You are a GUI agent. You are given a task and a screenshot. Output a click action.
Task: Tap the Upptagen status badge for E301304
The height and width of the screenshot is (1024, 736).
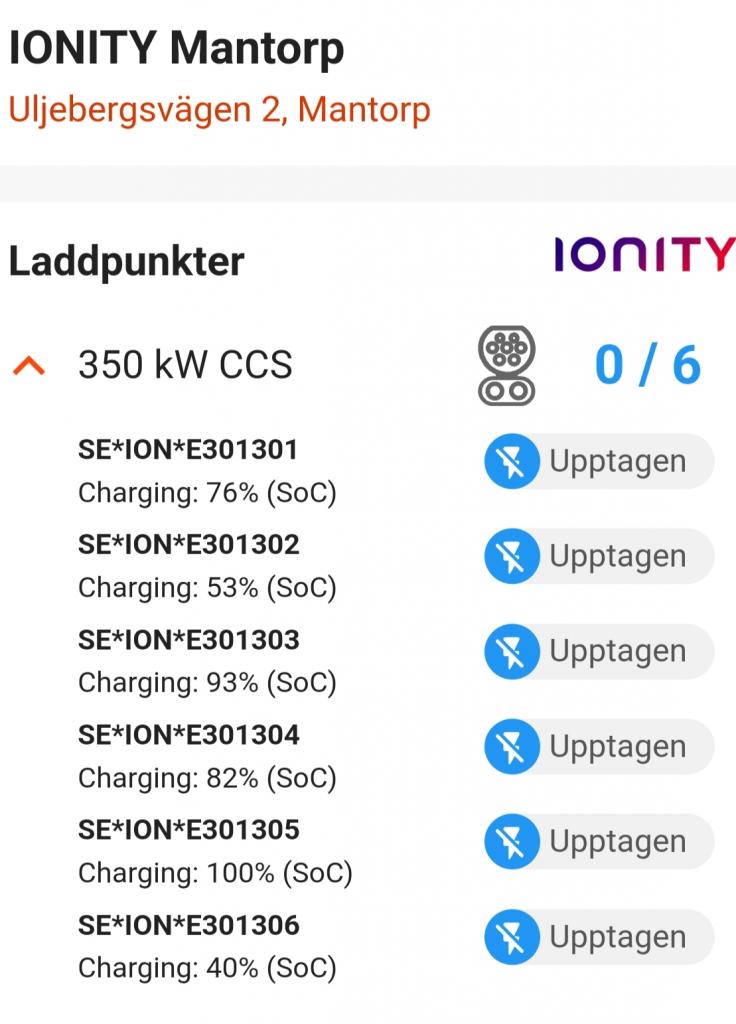(x=617, y=747)
